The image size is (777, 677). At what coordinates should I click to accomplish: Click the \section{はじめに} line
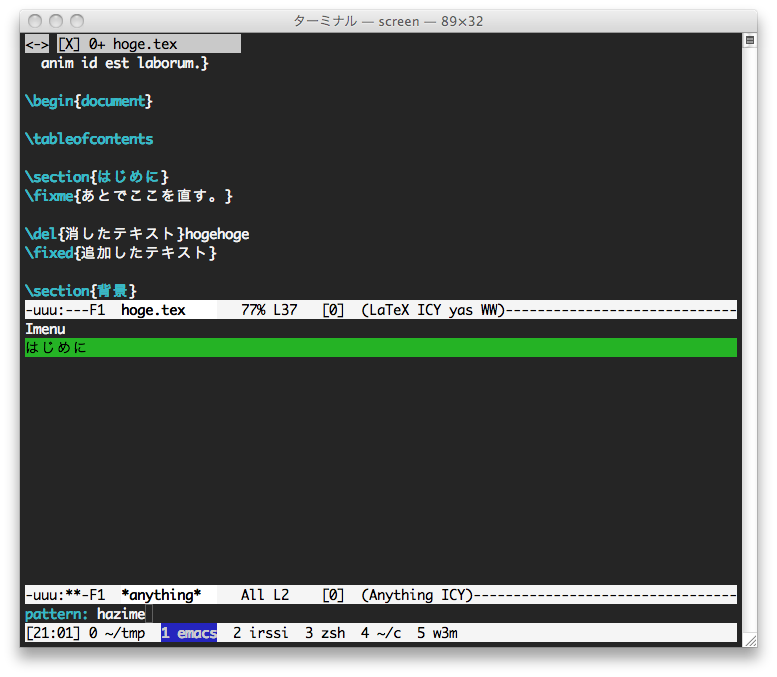coord(97,177)
